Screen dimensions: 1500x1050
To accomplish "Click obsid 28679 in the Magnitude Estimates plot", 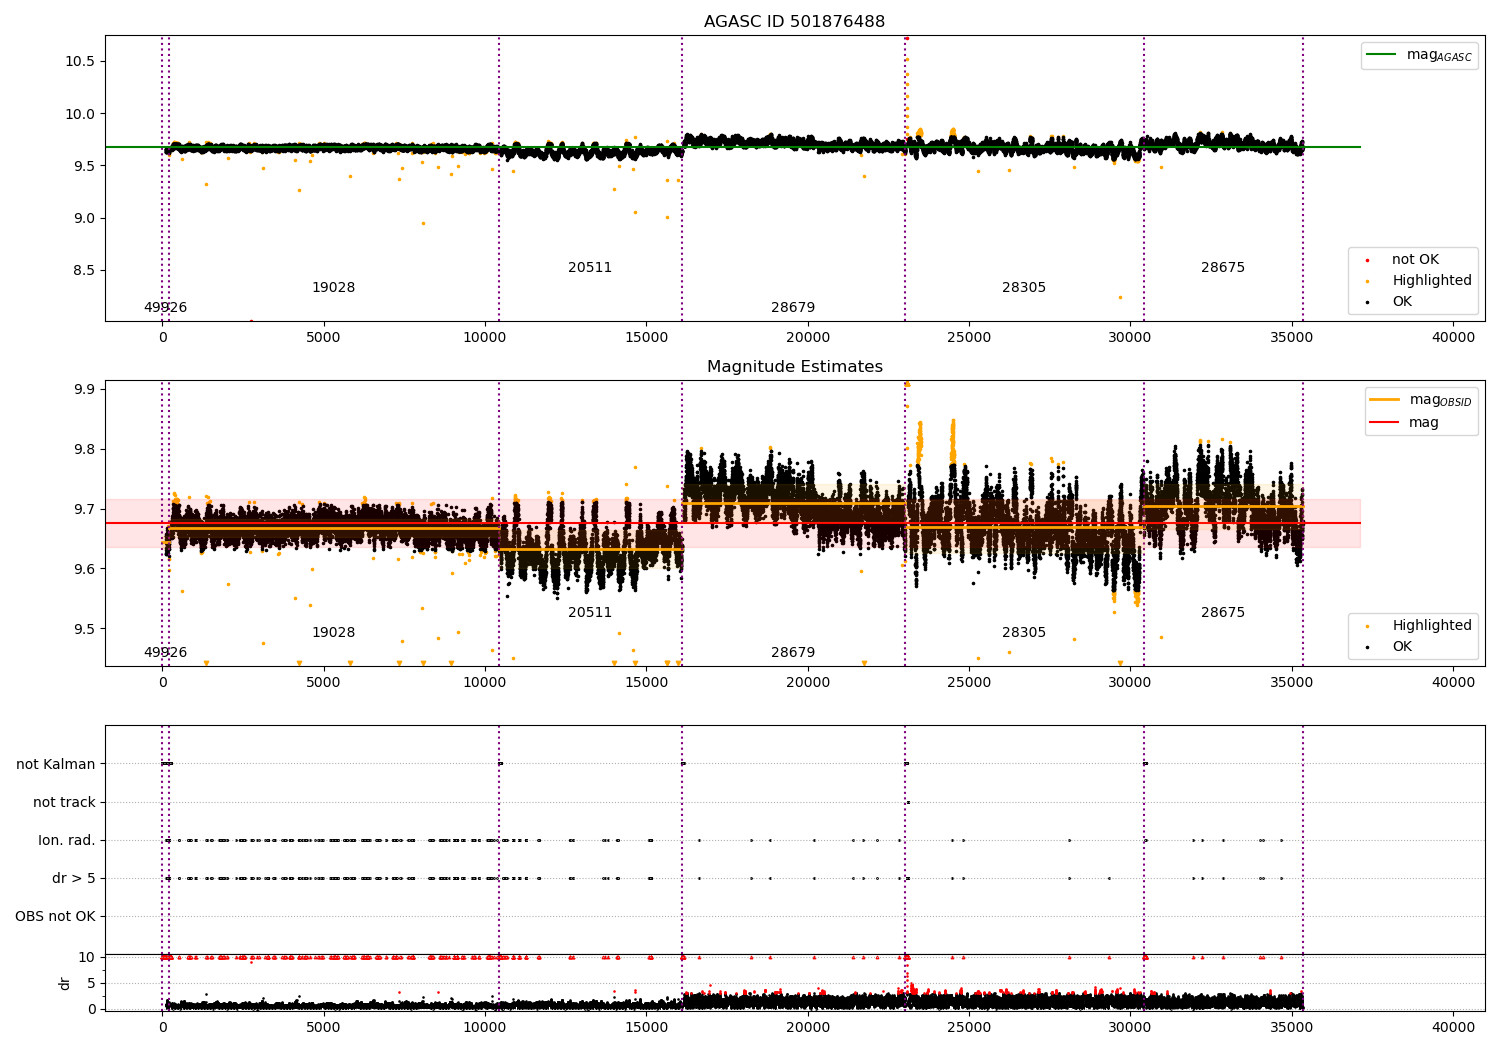I will [x=793, y=653].
